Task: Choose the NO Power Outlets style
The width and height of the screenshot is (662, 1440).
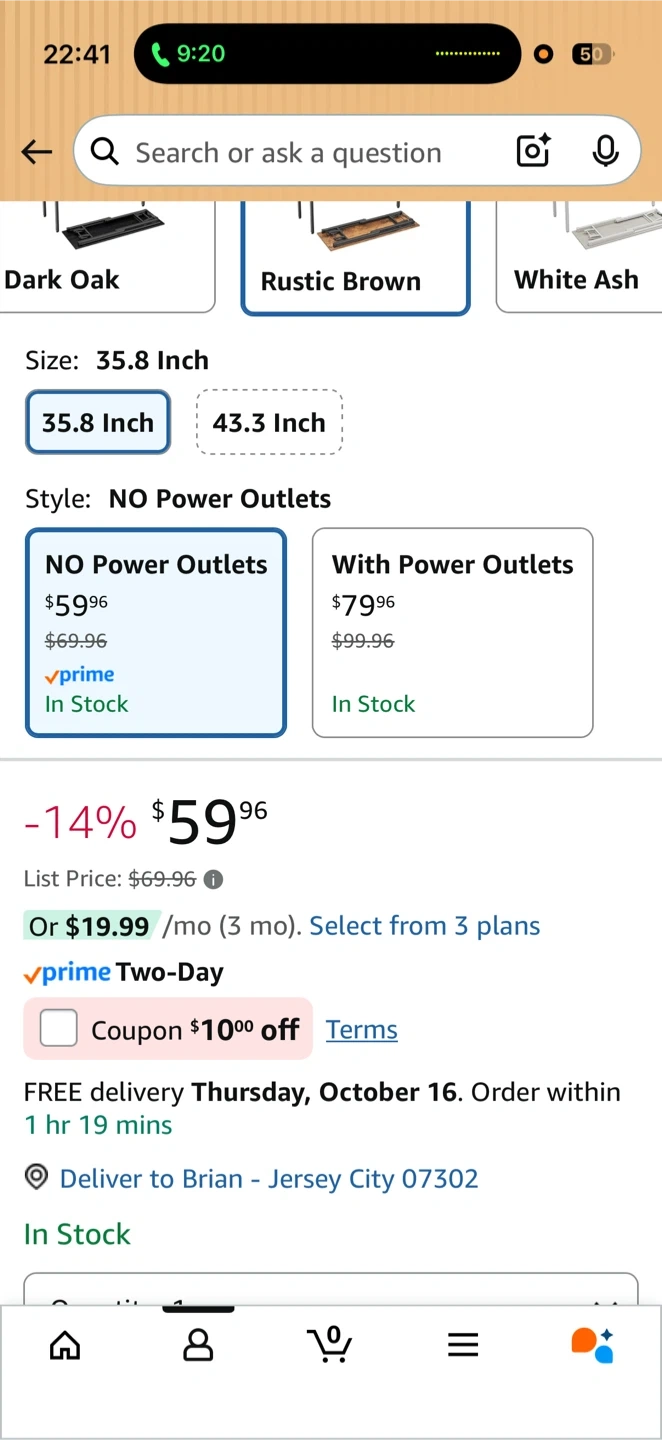Action: [x=156, y=632]
